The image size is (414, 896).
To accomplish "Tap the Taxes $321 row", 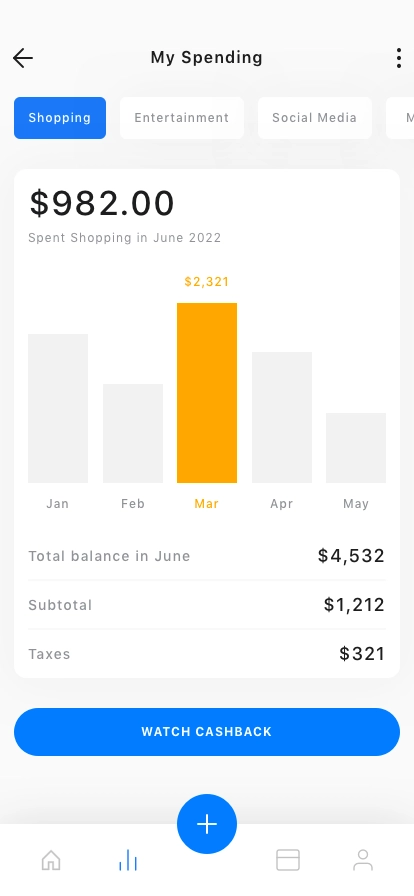I will click(207, 654).
